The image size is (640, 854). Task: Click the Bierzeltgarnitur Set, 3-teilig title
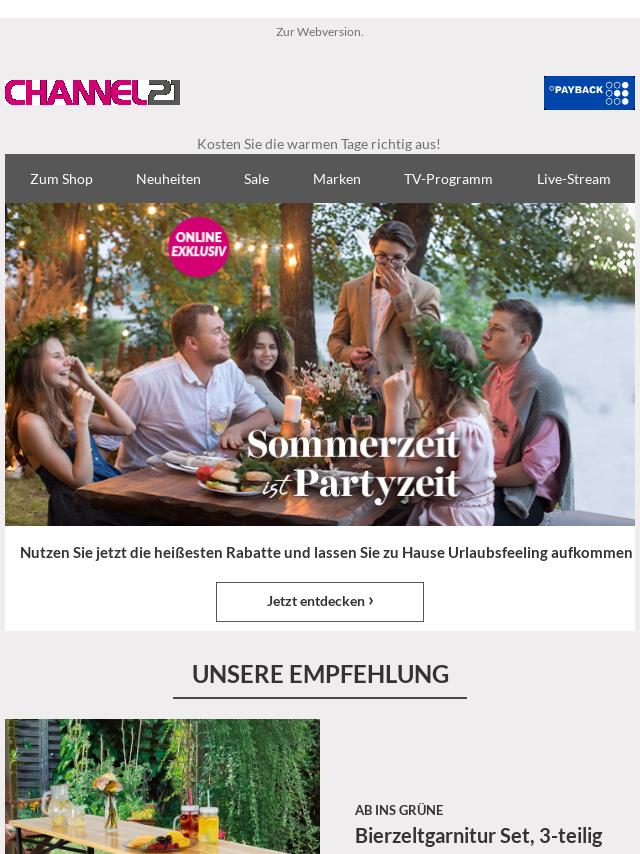click(478, 835)
